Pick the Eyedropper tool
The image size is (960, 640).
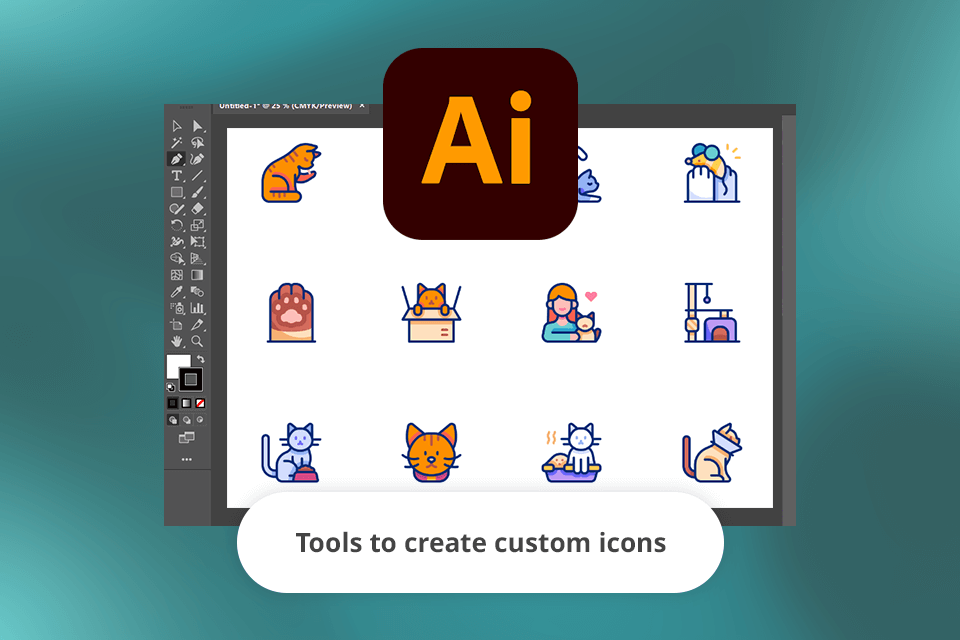coord(177,292)
